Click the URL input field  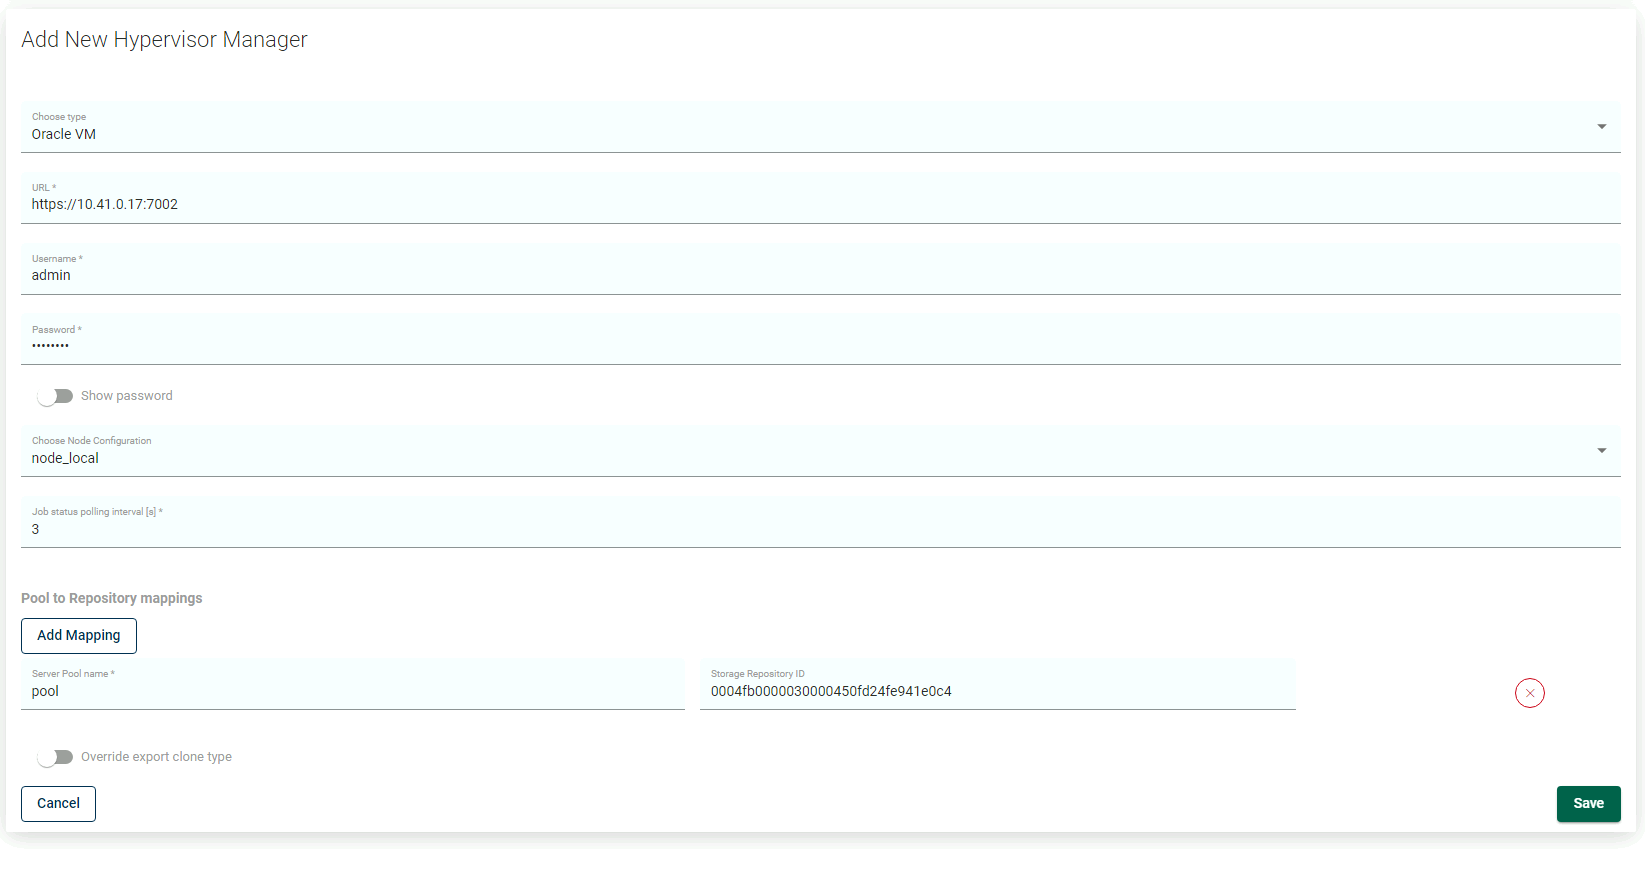[x=820, y=205]
